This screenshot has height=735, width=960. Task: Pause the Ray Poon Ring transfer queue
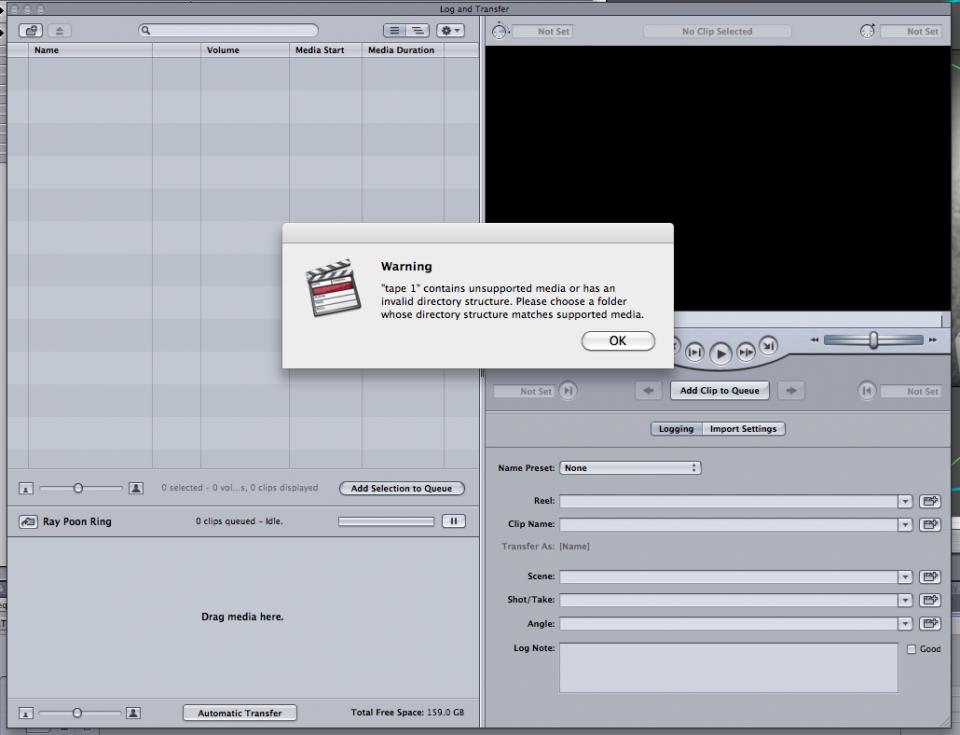point(453,521)
